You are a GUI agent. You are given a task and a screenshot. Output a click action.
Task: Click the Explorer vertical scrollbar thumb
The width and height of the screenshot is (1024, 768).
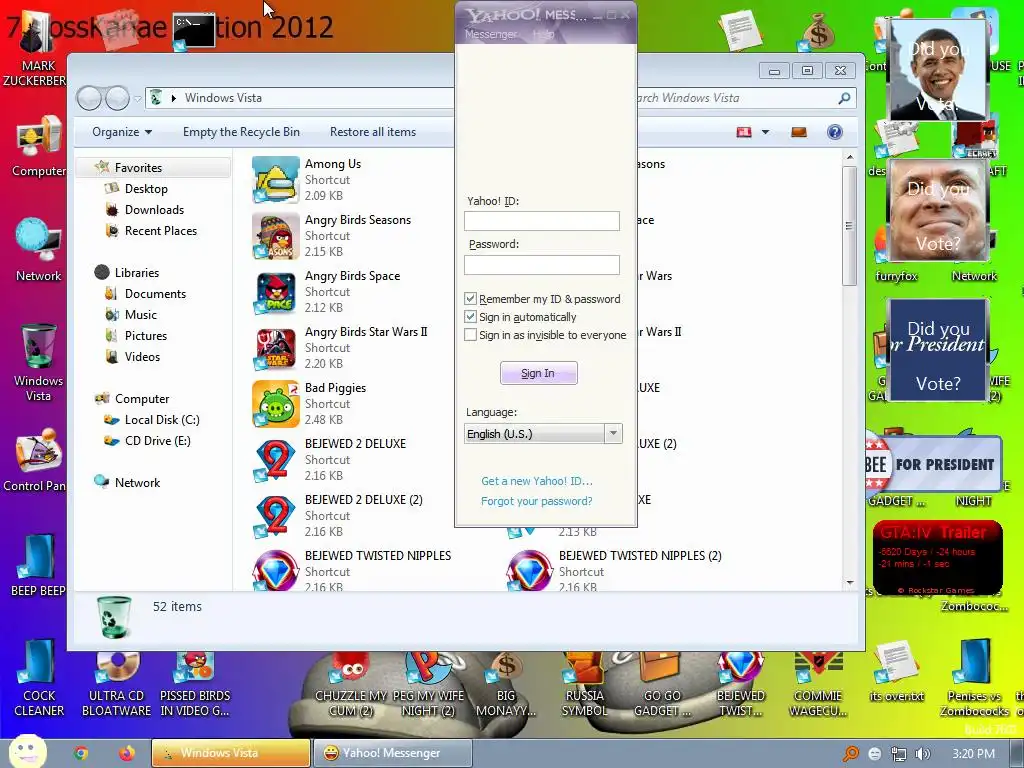849,225
